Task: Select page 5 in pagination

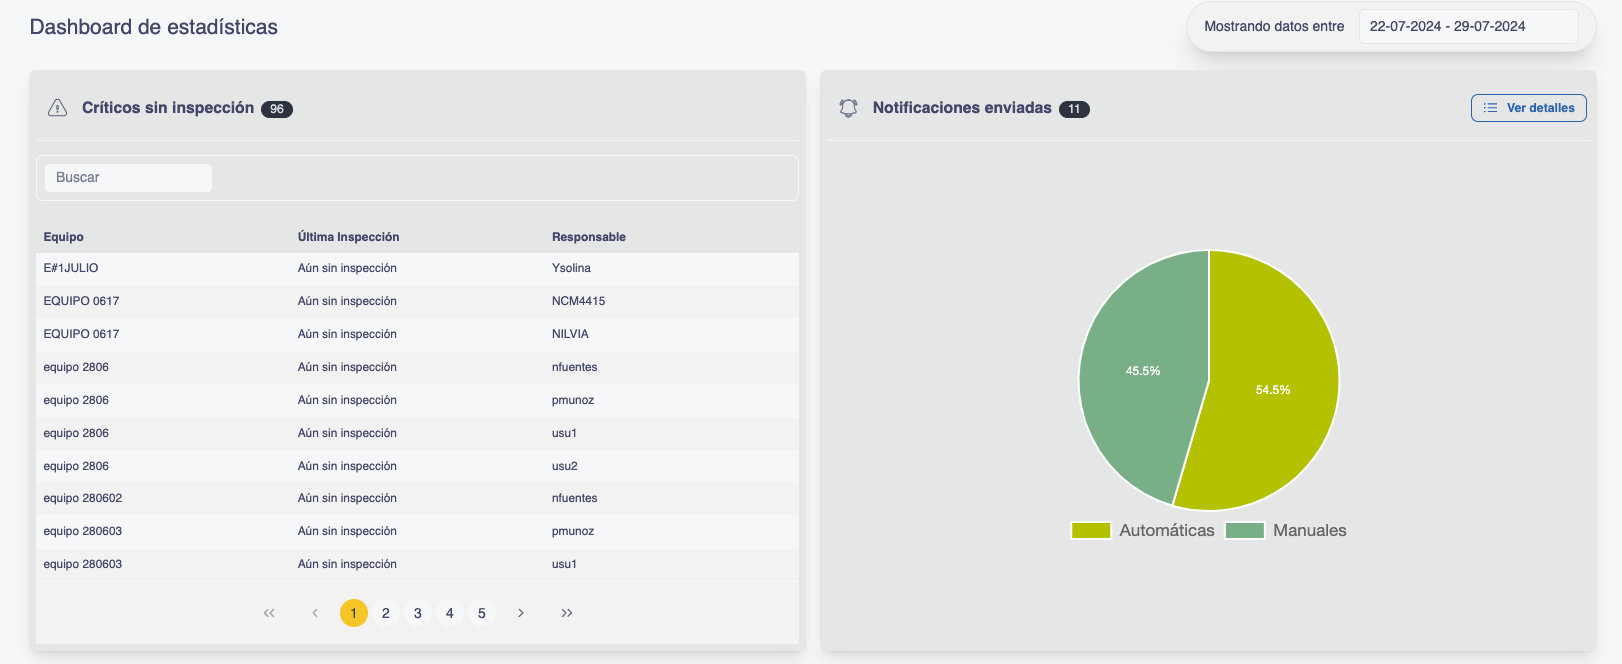Action: 481,613
